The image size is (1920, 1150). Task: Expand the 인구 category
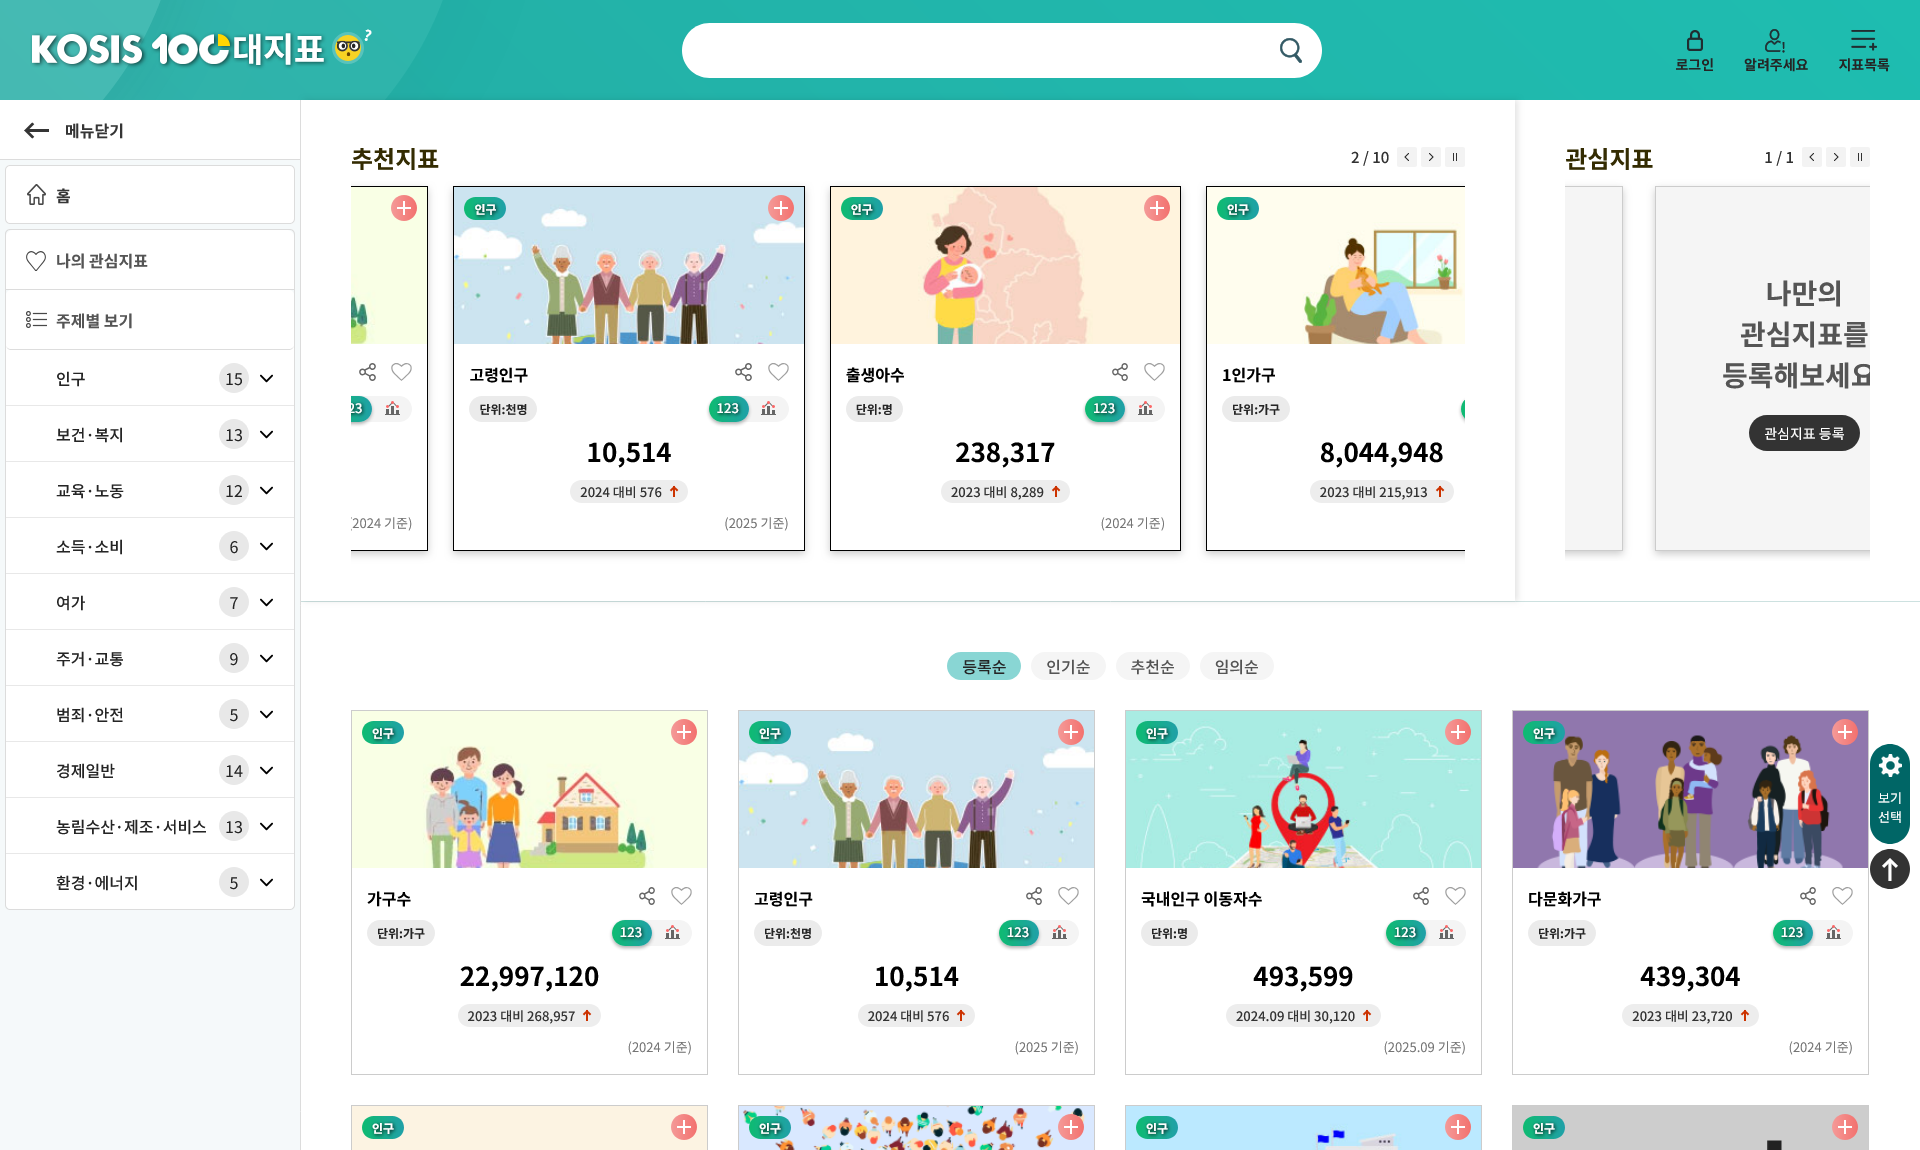click(x=267, y=379)
